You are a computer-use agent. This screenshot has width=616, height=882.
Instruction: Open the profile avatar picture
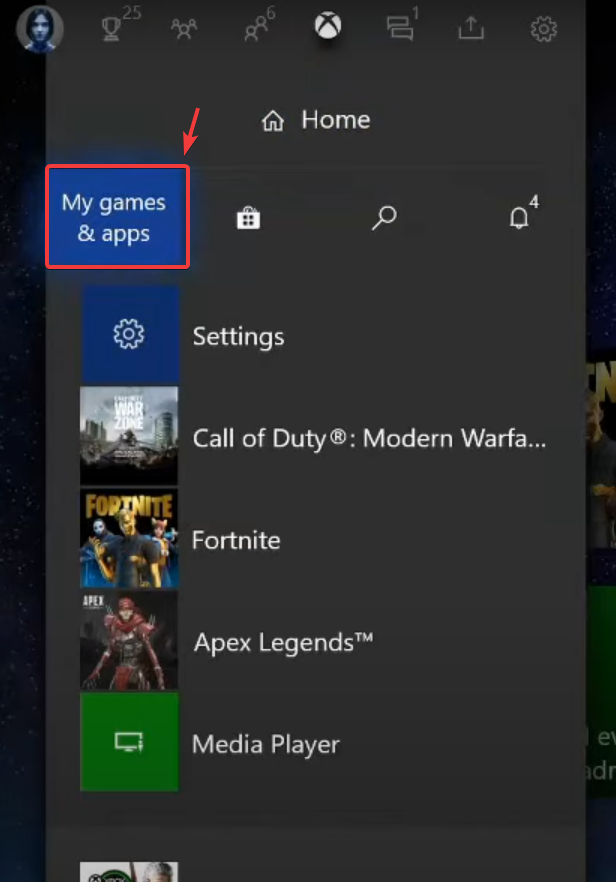(39, 28)
